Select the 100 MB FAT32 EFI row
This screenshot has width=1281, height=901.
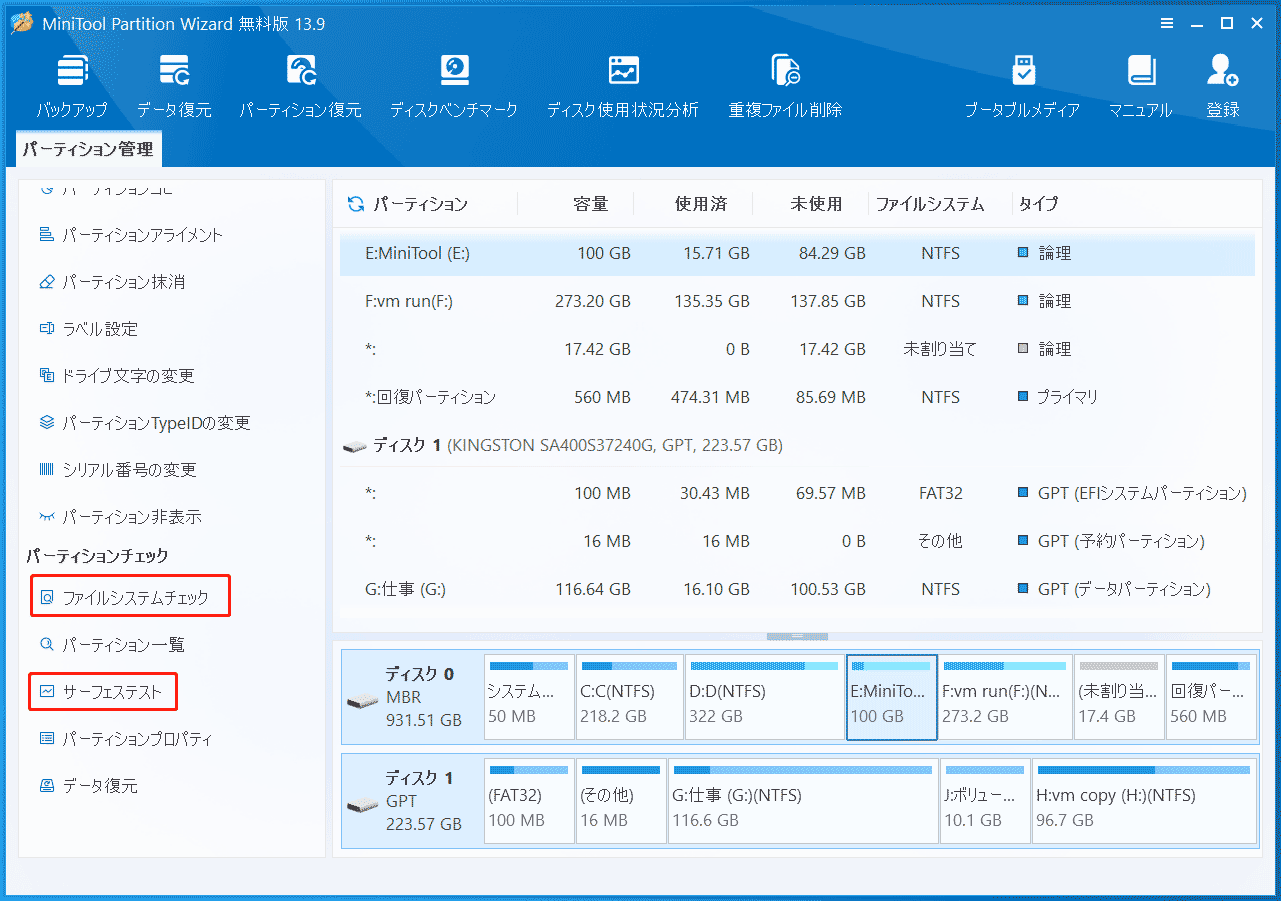pos(797,494)
